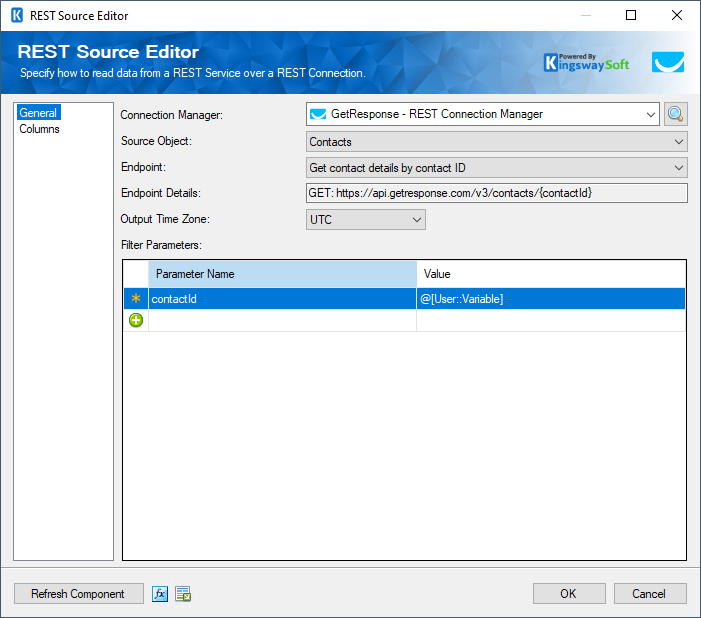Select the contactId parameter name cell

(282, 299)
